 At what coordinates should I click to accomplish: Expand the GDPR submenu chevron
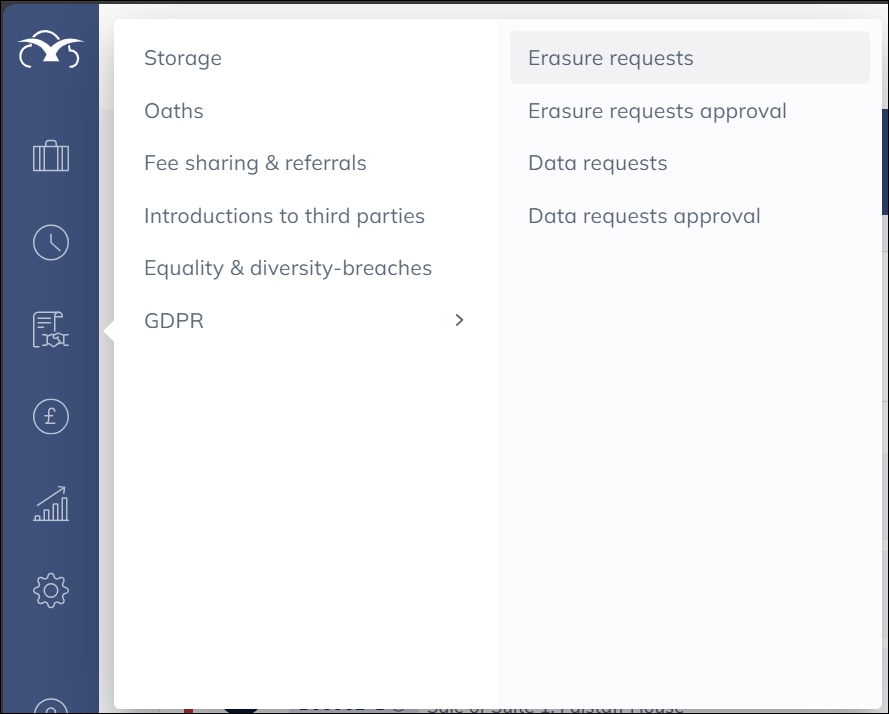point(459,320)
